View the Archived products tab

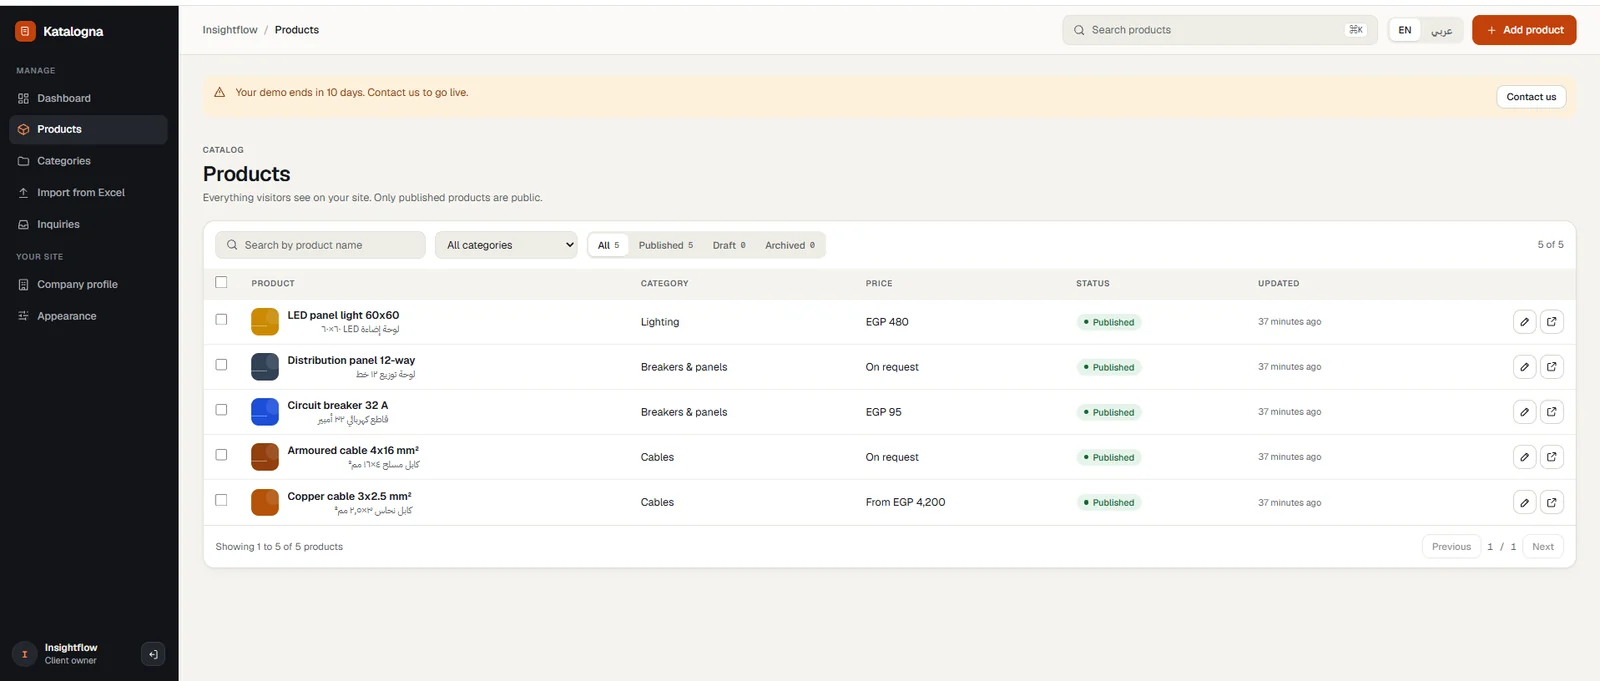click(790, 245)
